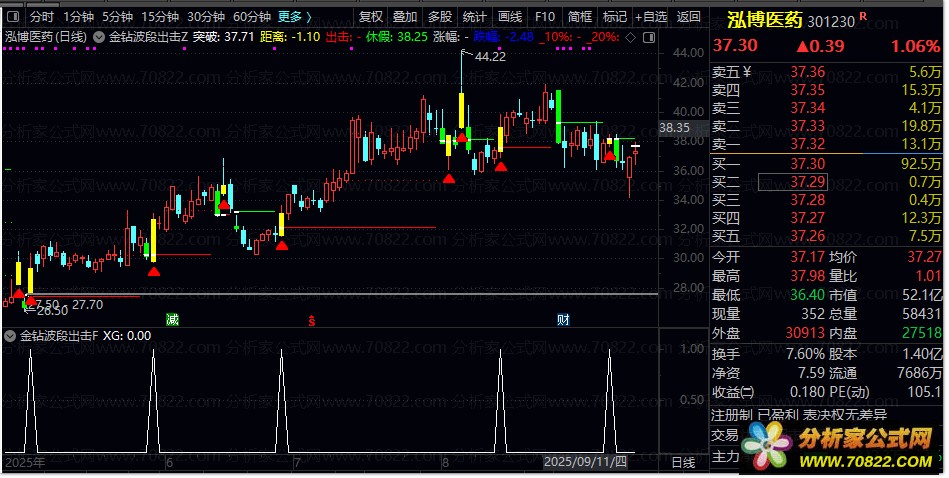This screenshot has height=478, width=949.
Task: Open the 主力 tab in right panel
Action: 725,456
